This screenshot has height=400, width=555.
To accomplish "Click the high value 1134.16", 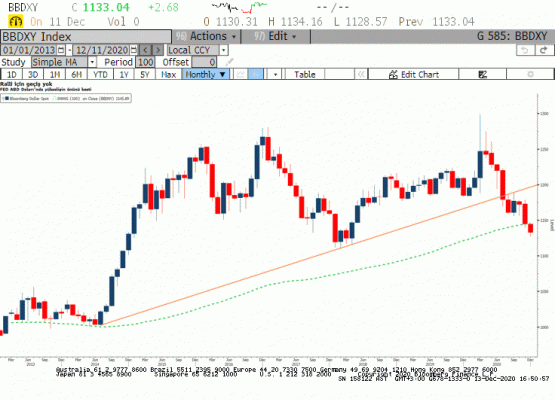I will (302, 22).
